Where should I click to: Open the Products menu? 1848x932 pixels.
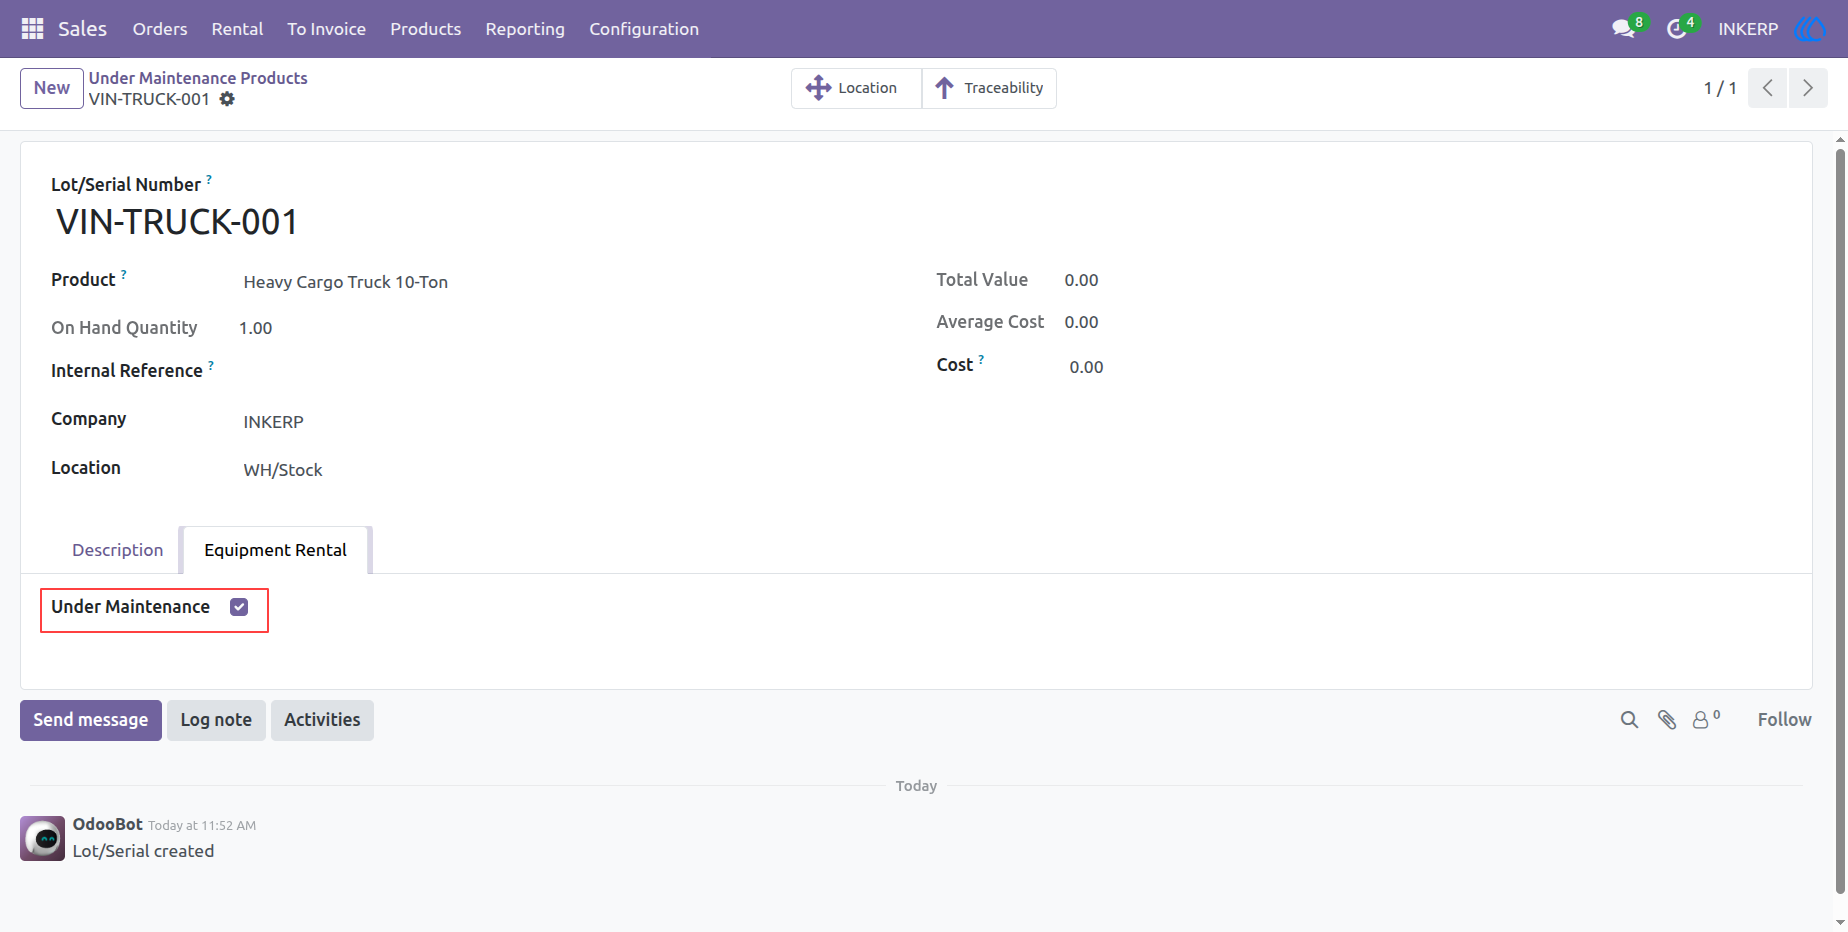(425, 29)
